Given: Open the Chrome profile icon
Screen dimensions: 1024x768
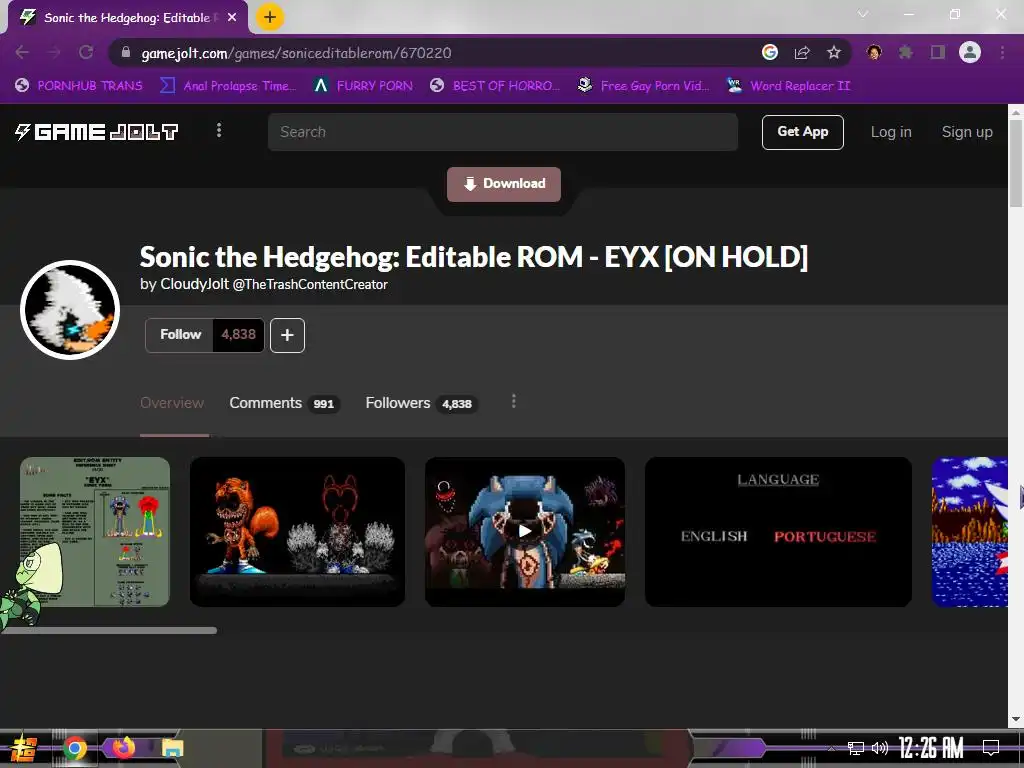Looking at the screenshot, I should [x=970, y=52].
